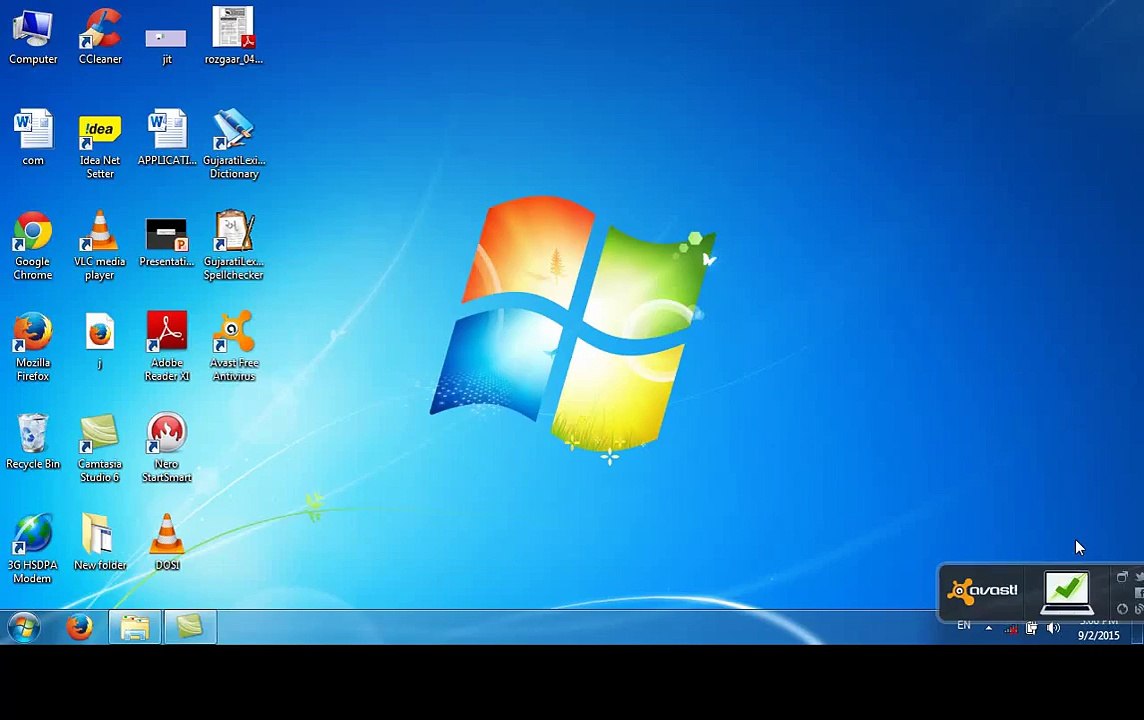Launch GujaratiLexicon Spellchecker shortcut
Image resolution: width=1144 pixels, height=720 pixels.
pyautogui.click(x=233, y=246)
